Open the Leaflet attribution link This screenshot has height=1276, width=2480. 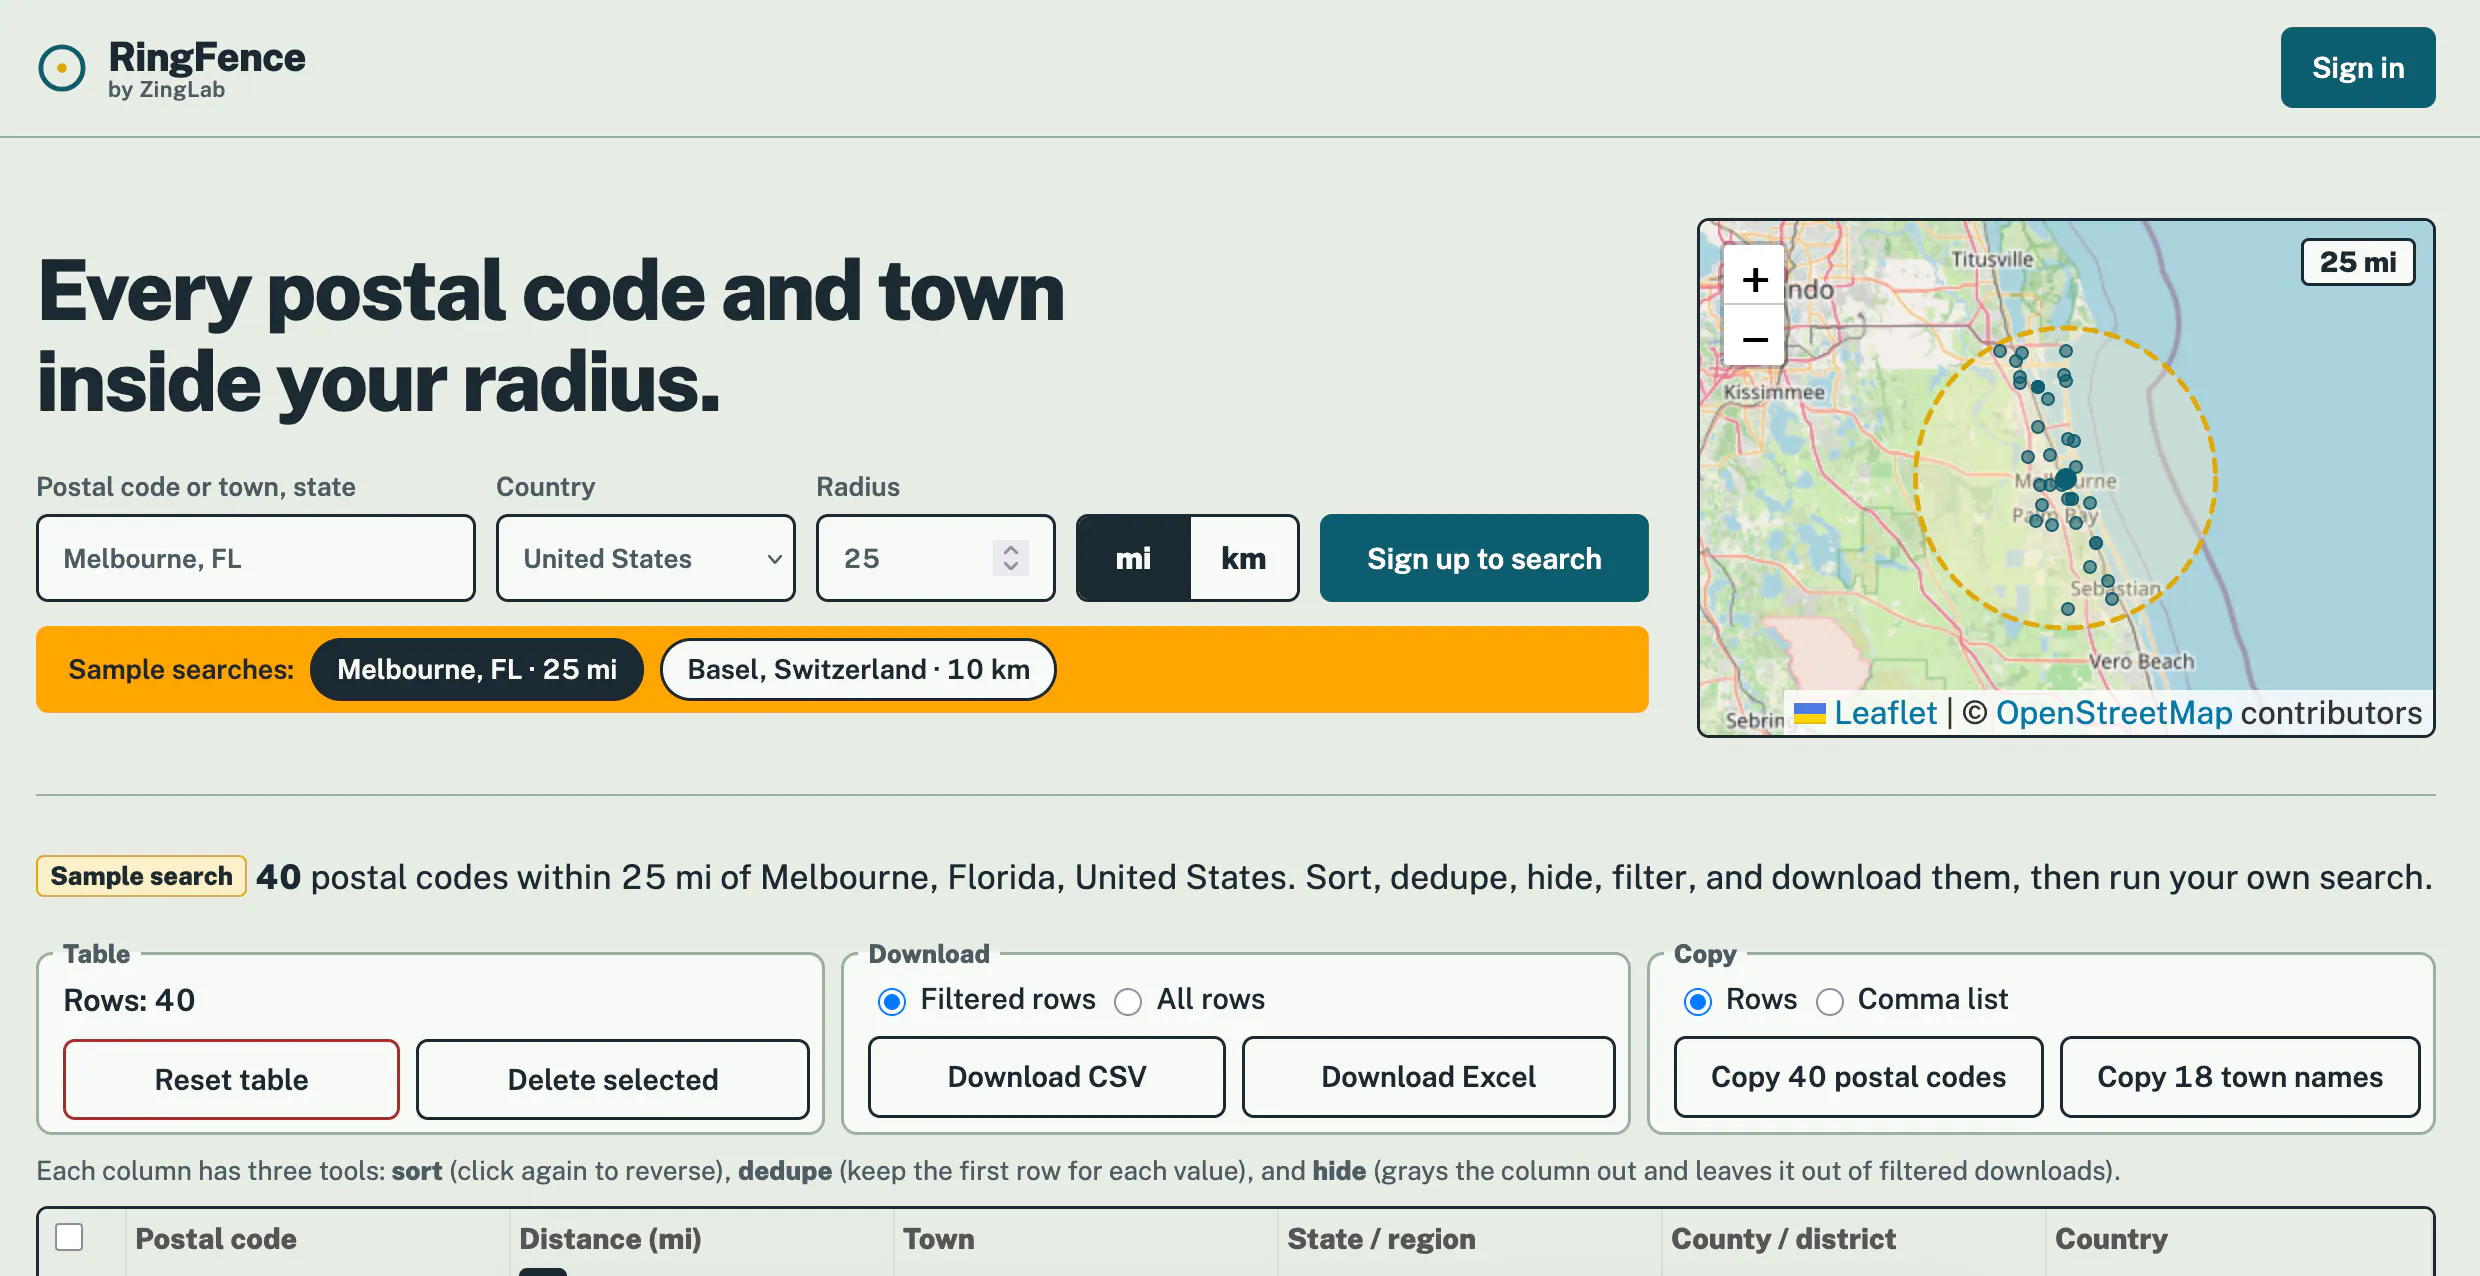pyautogui.click(x=1866, y=713)
